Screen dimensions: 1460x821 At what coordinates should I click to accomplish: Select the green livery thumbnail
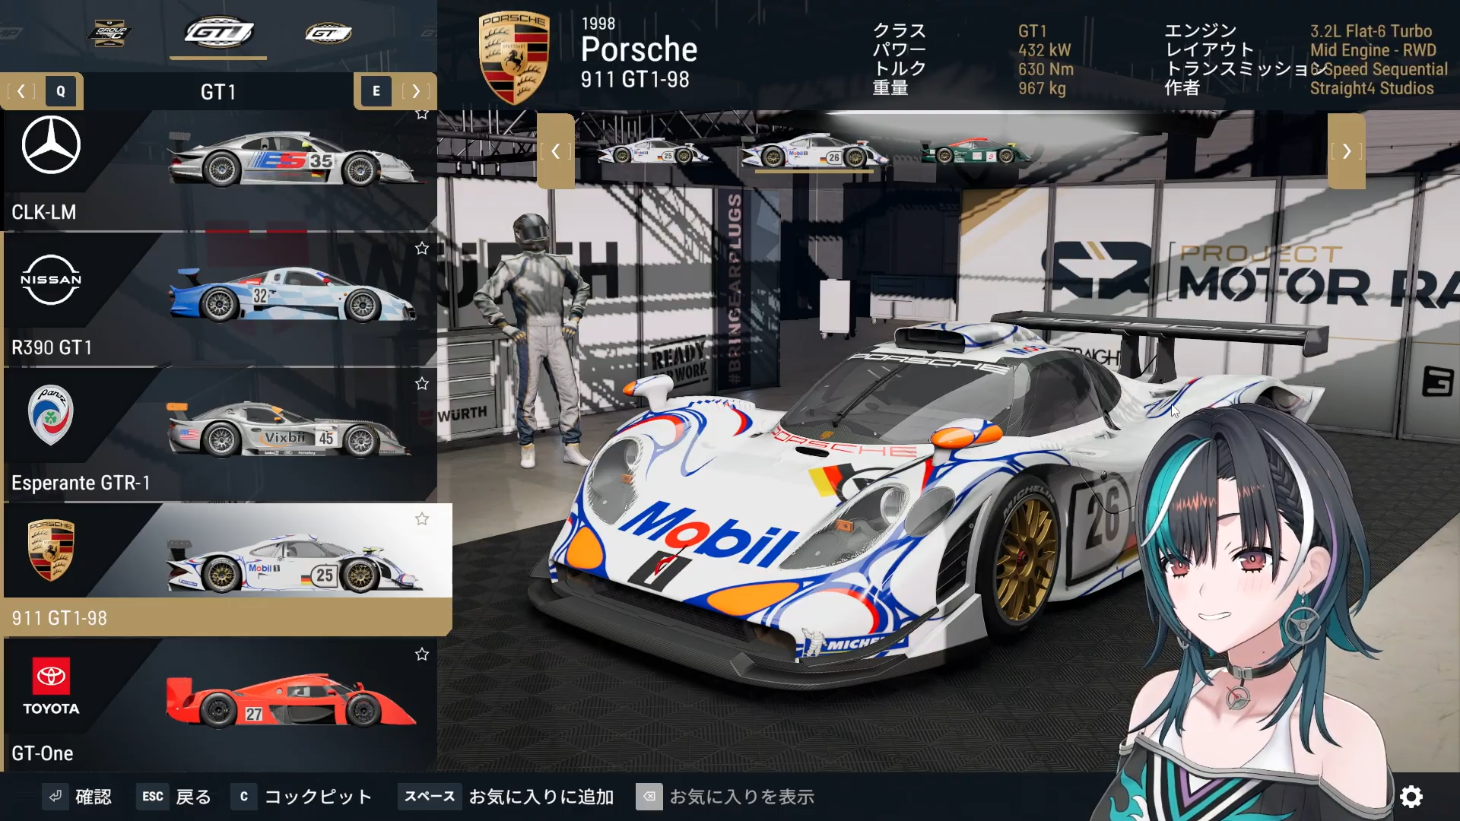coord(974,152)
